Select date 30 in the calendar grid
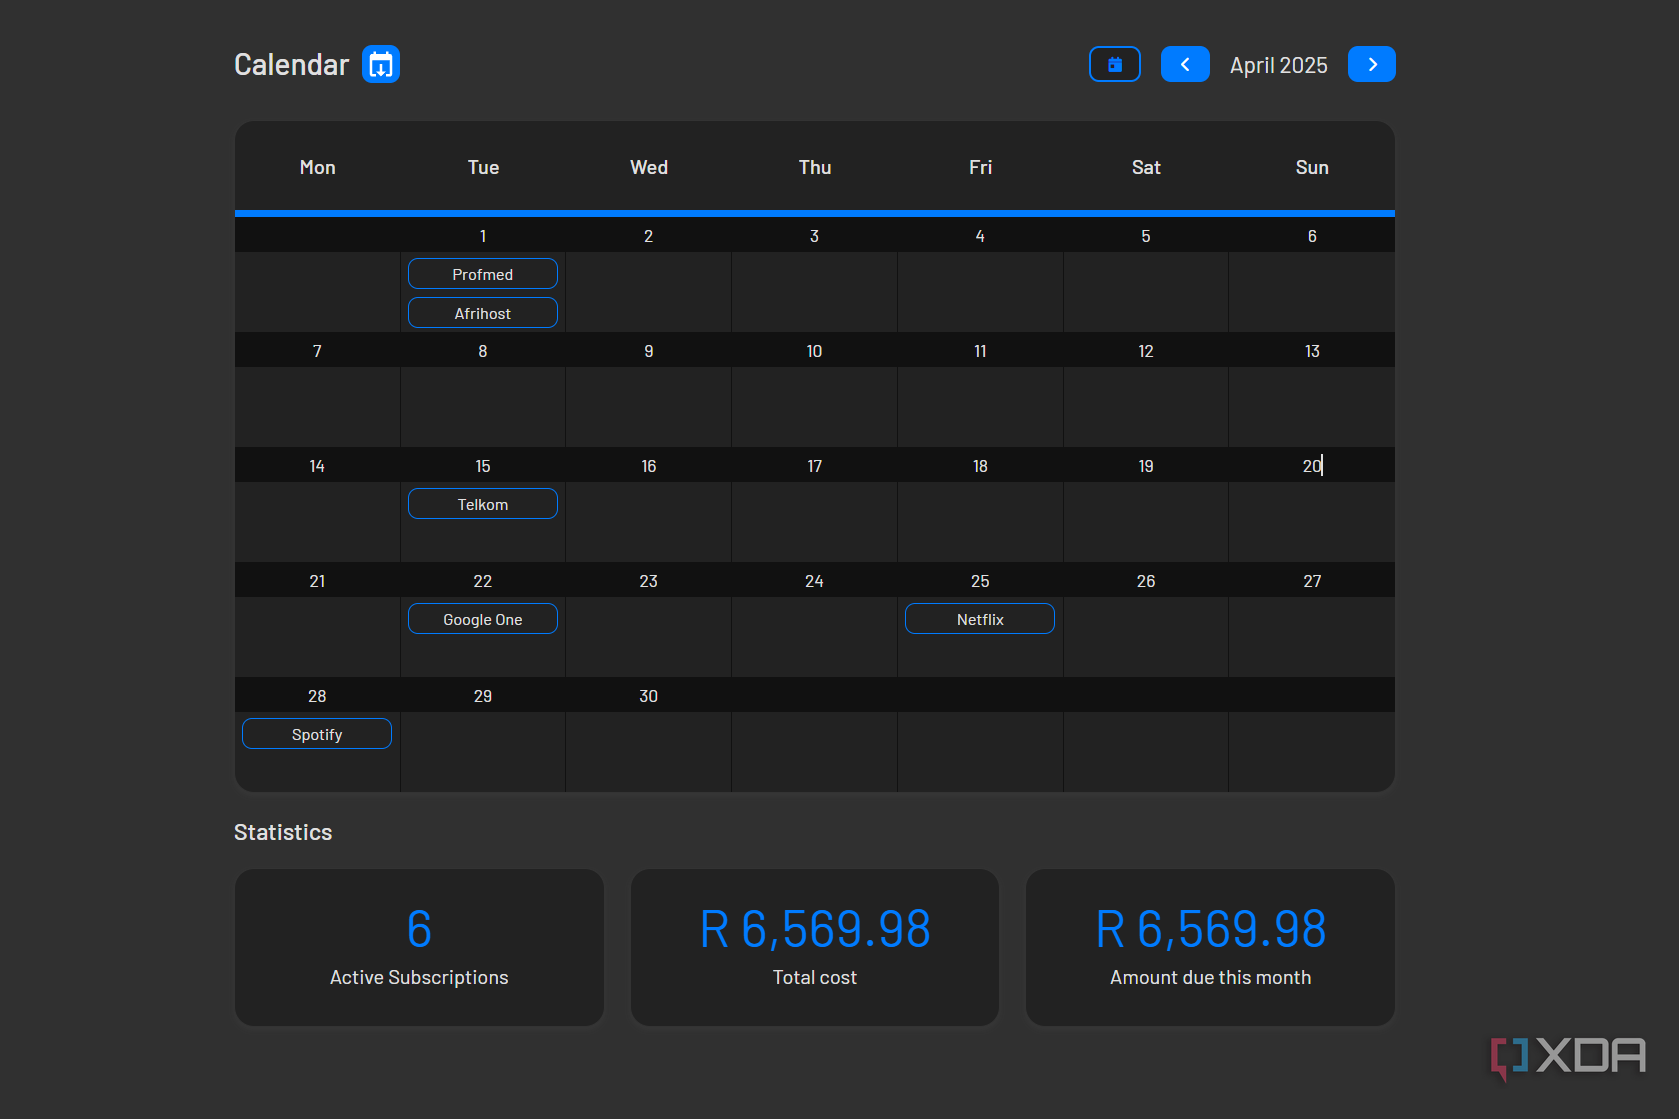The image size is (1679, 1119). [x=649, y=696]
